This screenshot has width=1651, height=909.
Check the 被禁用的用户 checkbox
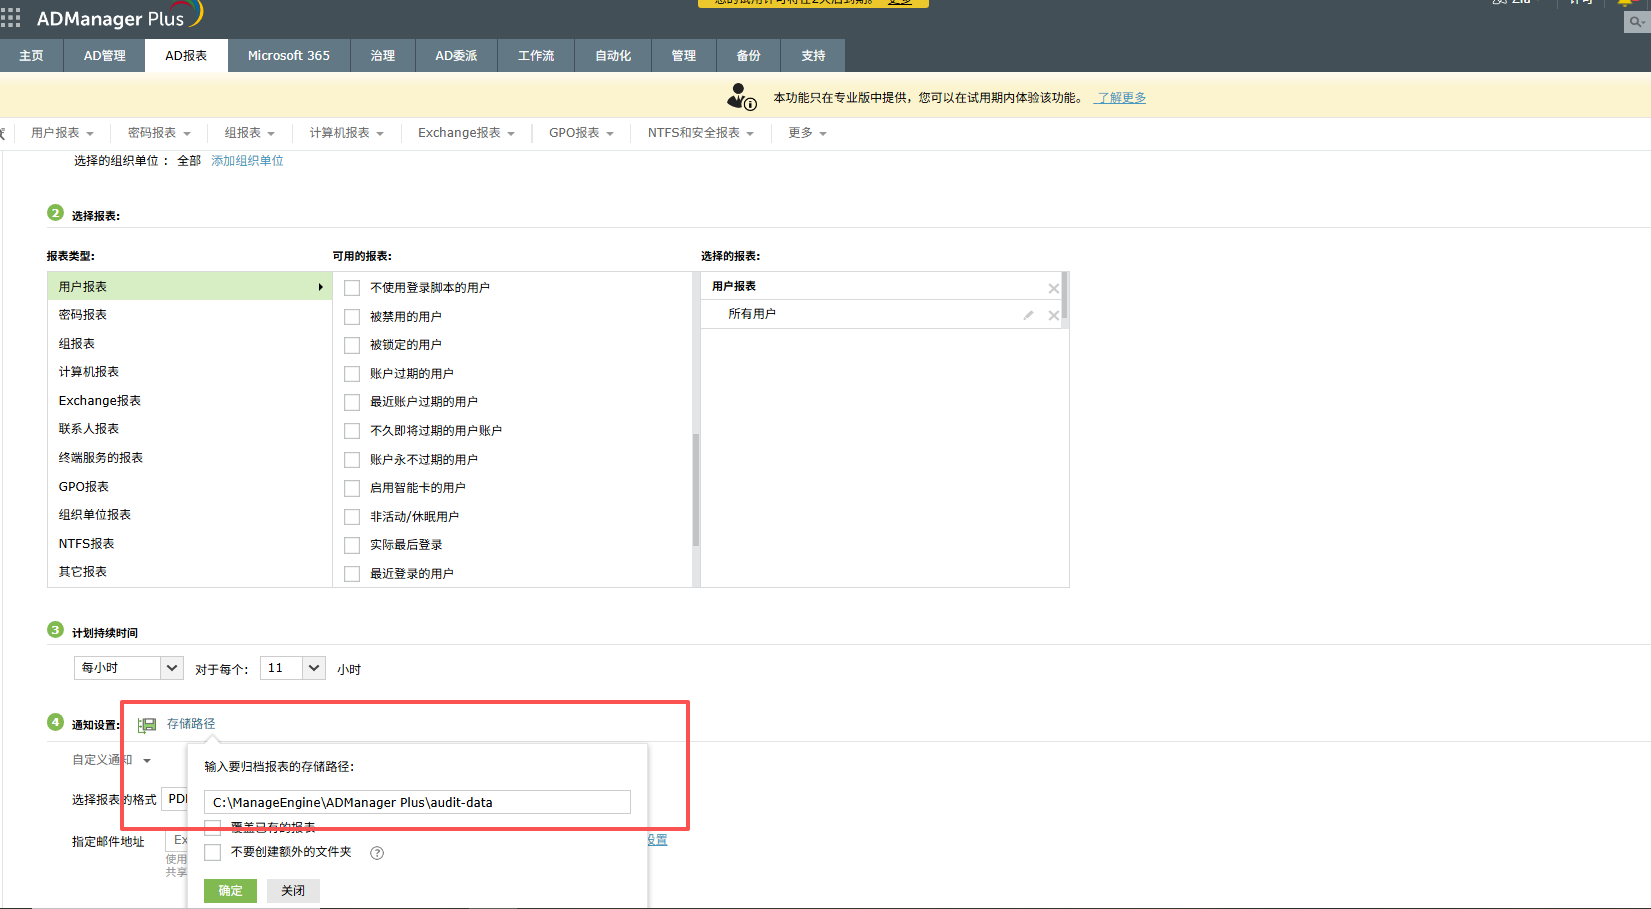(x=352, y=317)
